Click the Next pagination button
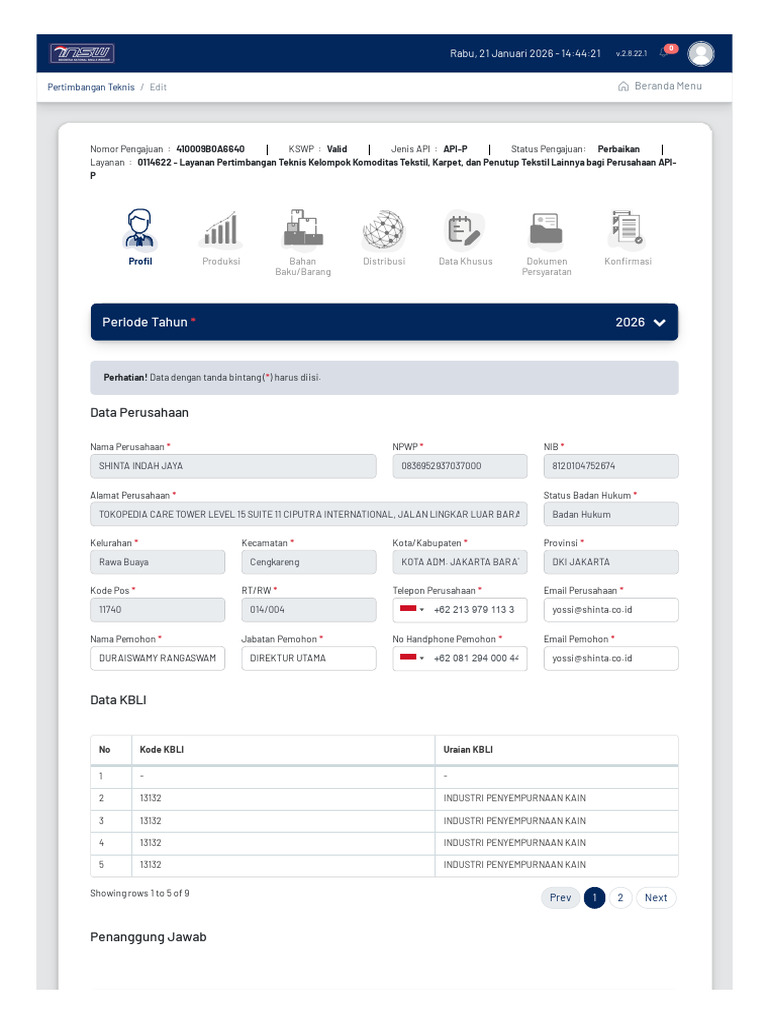 (x=656, y=897)
